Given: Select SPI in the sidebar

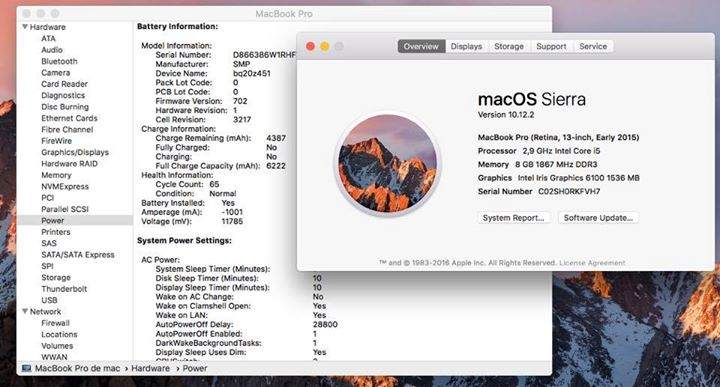Looking at the screenshot, I should click(x=47, y=266).
